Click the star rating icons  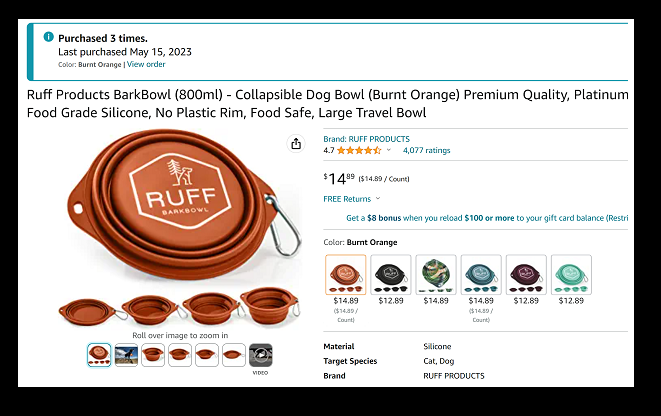359,150
